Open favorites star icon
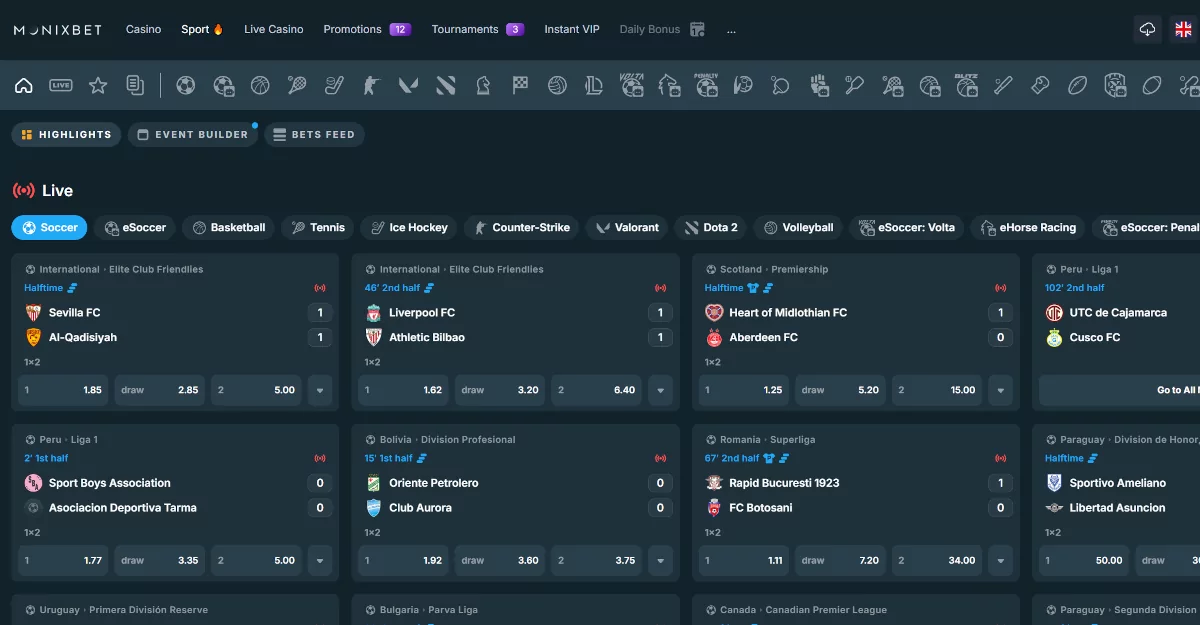Image resolution: width=1200 pixels, height=625 pixels. 98,85
